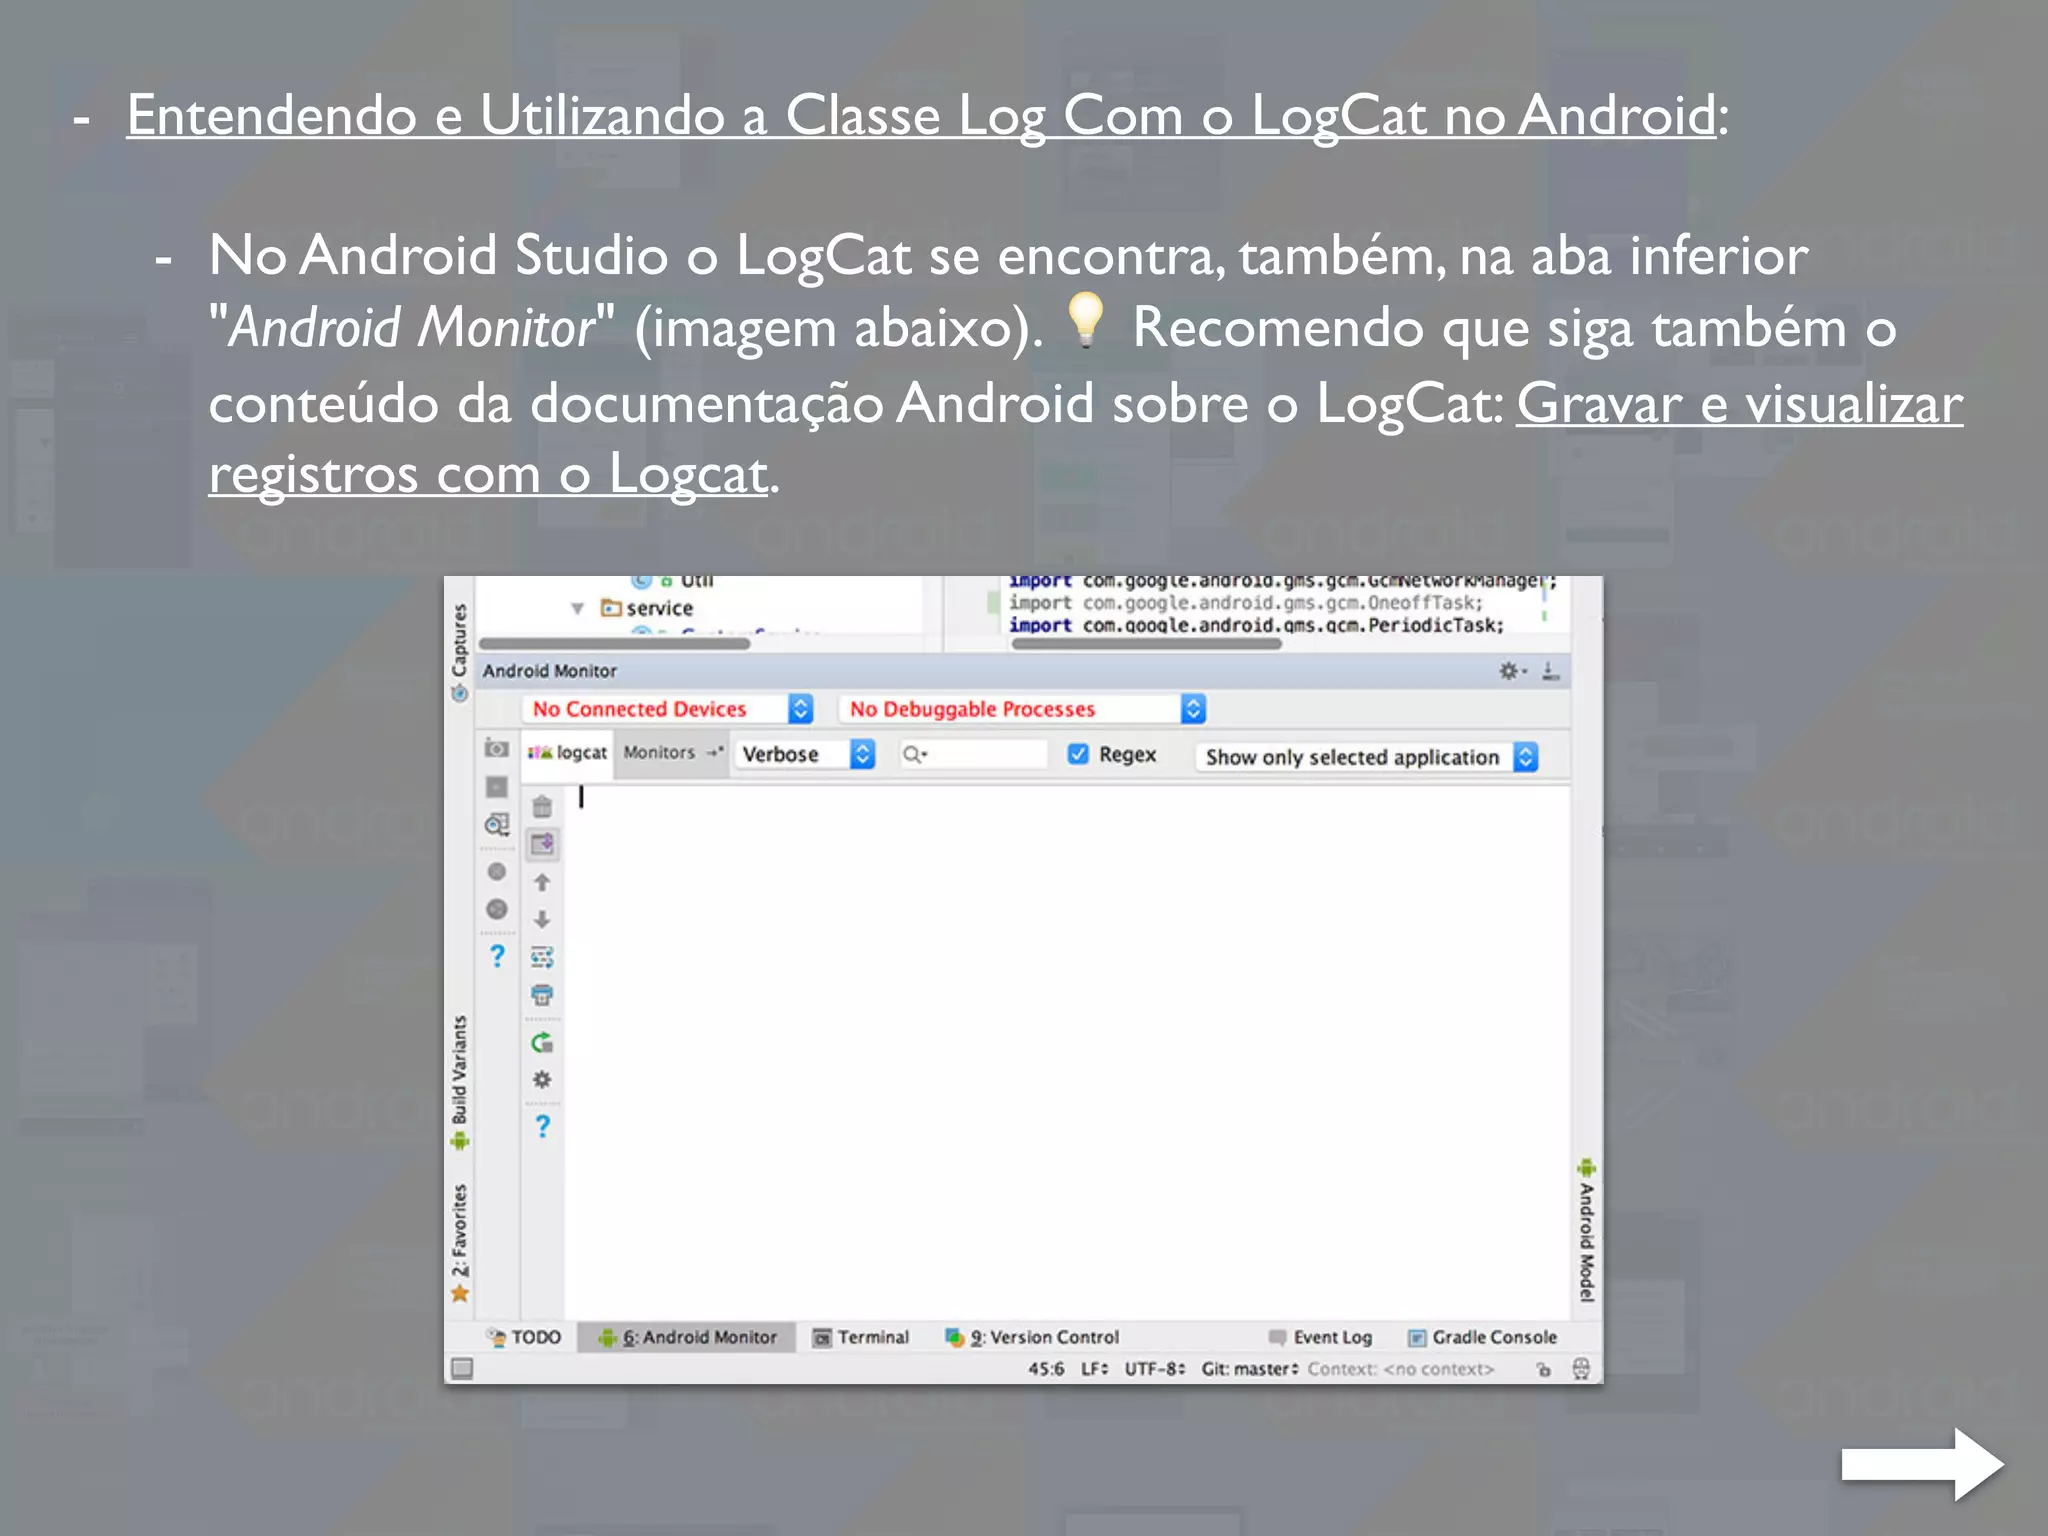Open the slide title link about Classe Log

(922, 116)
